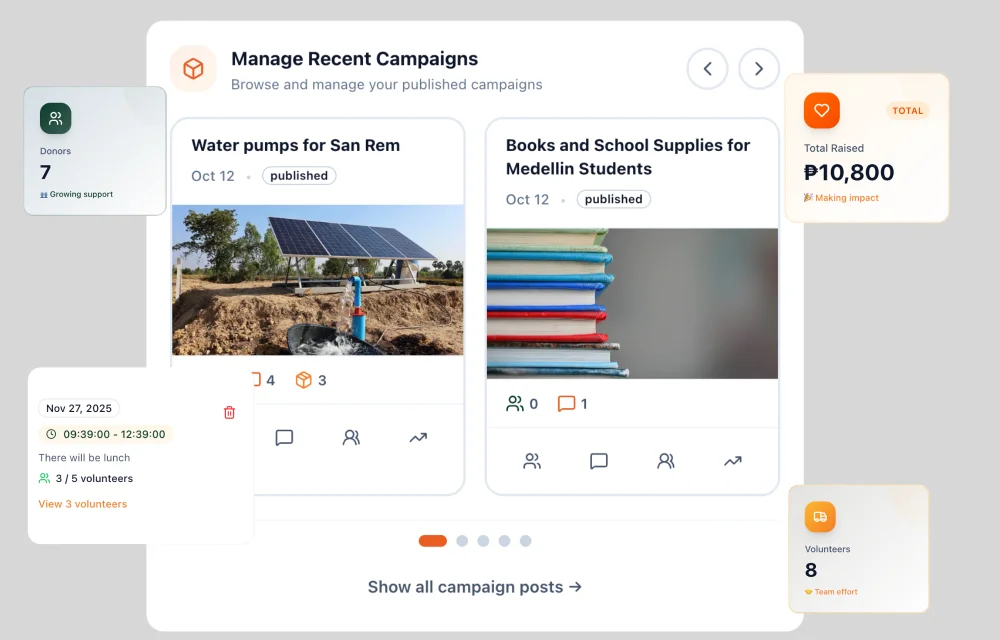Click Team effort label in Volunteers card

(x=835, y=592)
